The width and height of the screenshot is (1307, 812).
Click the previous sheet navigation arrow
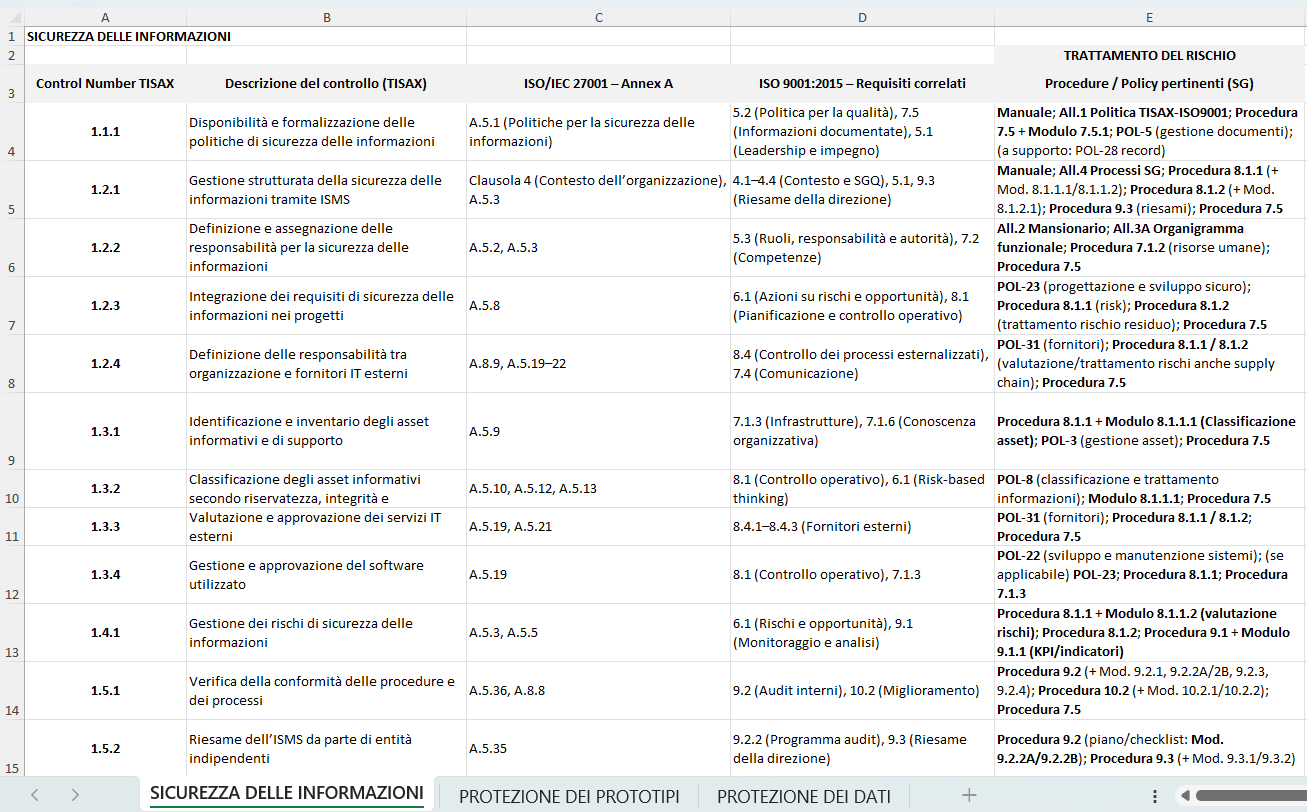[35, 795]
